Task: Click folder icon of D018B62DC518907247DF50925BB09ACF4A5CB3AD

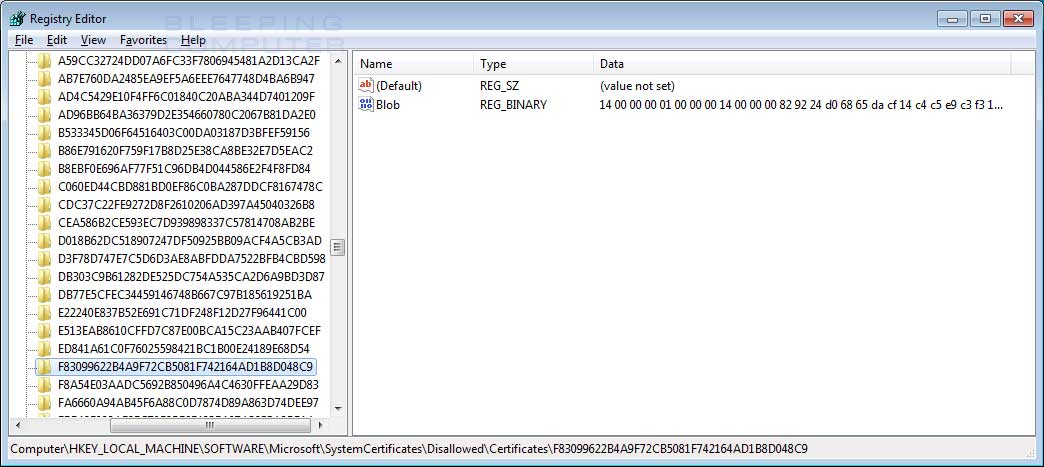Action: coord(45,240)
